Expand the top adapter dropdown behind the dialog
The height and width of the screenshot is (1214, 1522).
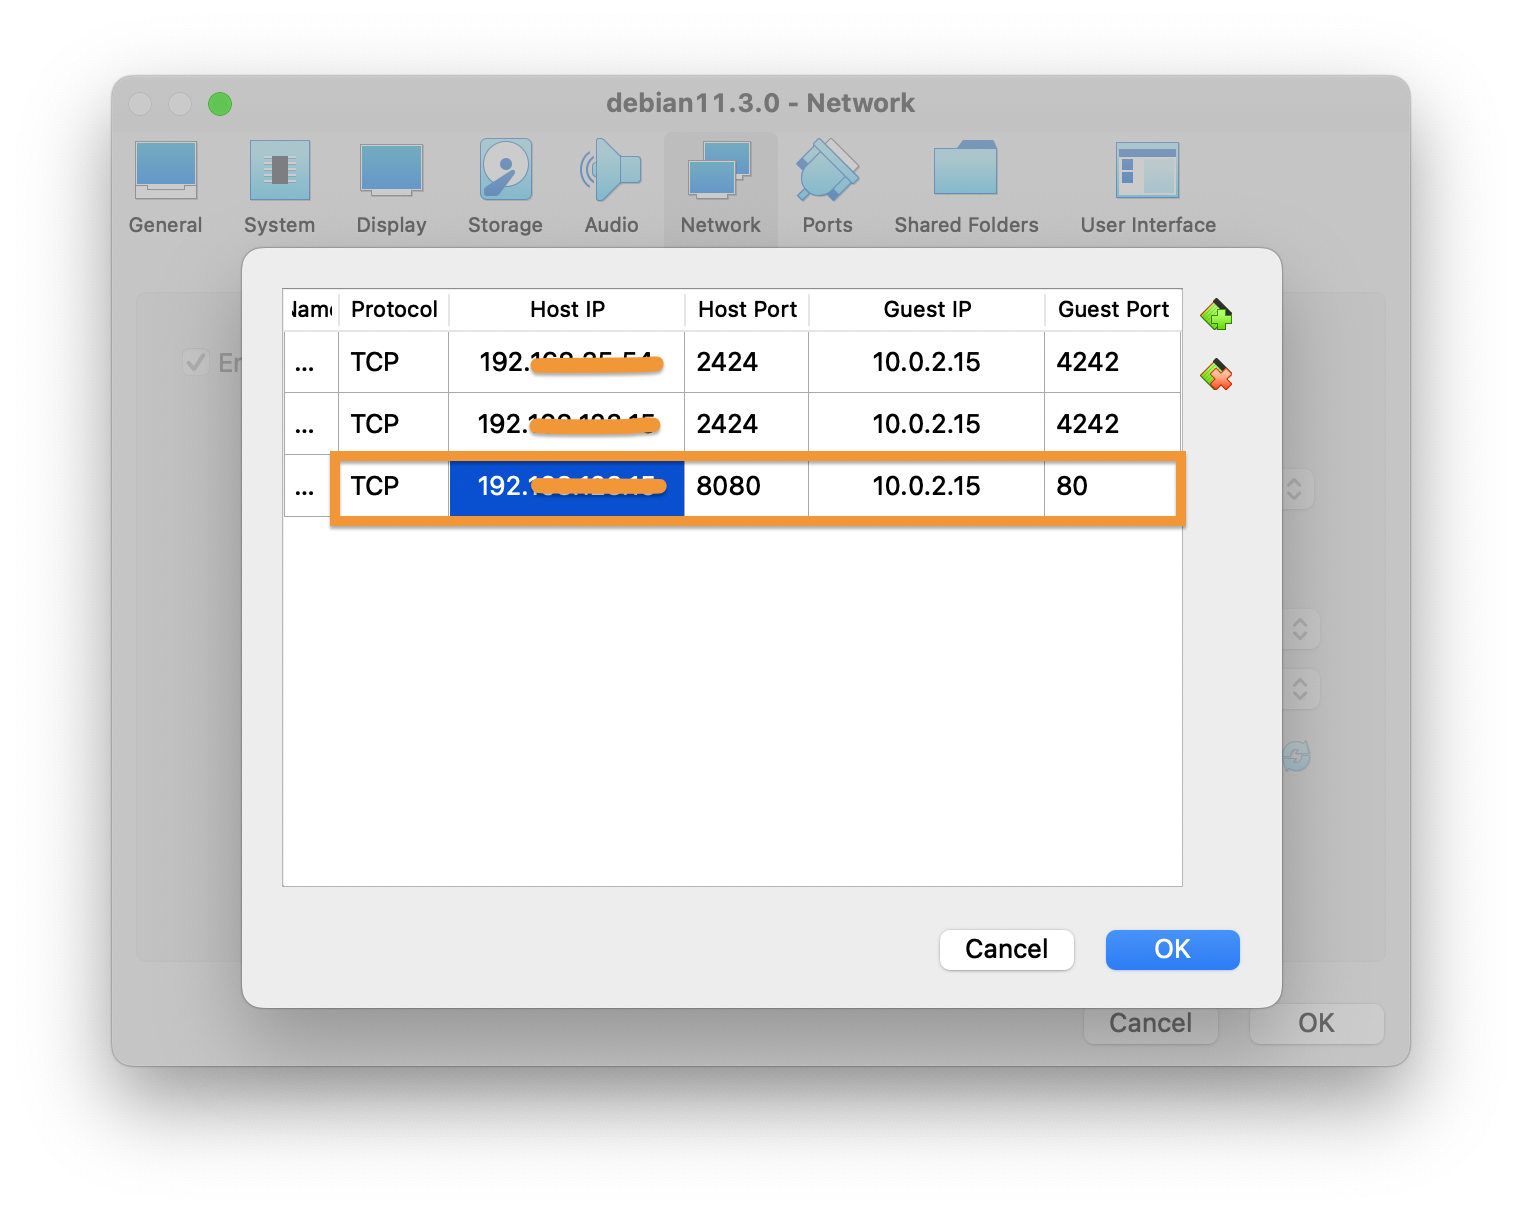pos(1295,489)
